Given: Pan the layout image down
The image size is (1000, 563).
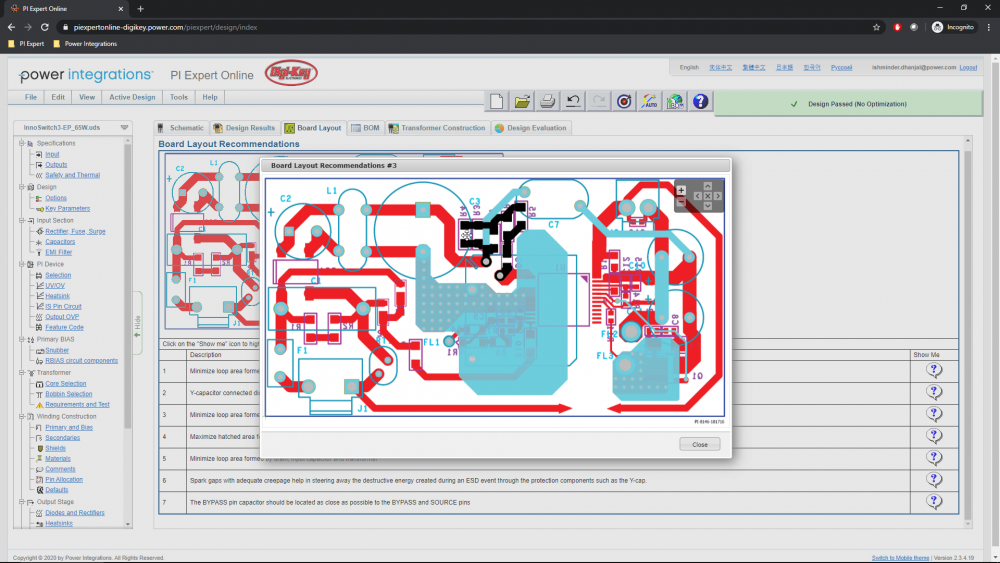Looking at the screenshot, I should click(707, 206).
